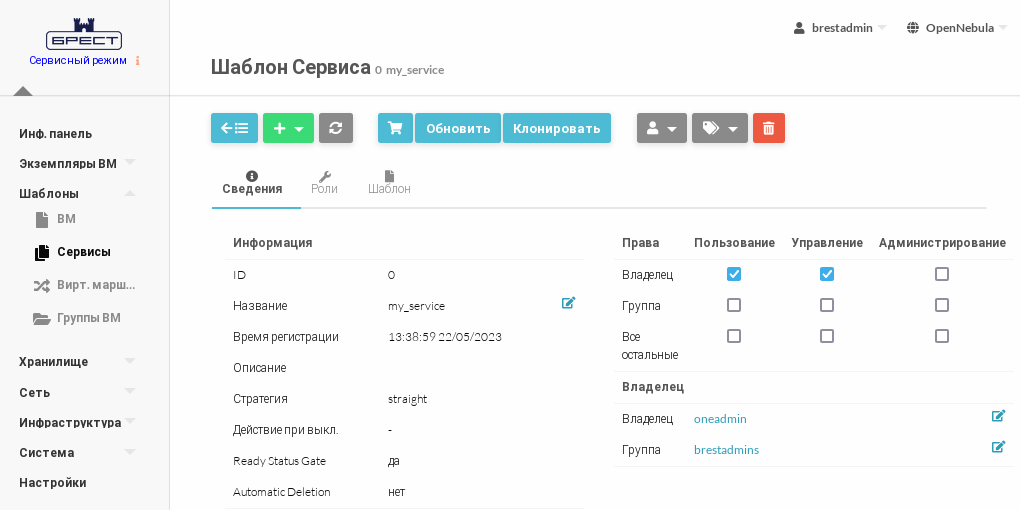Open Группы ВМ in the sidebar

(88, 318)
